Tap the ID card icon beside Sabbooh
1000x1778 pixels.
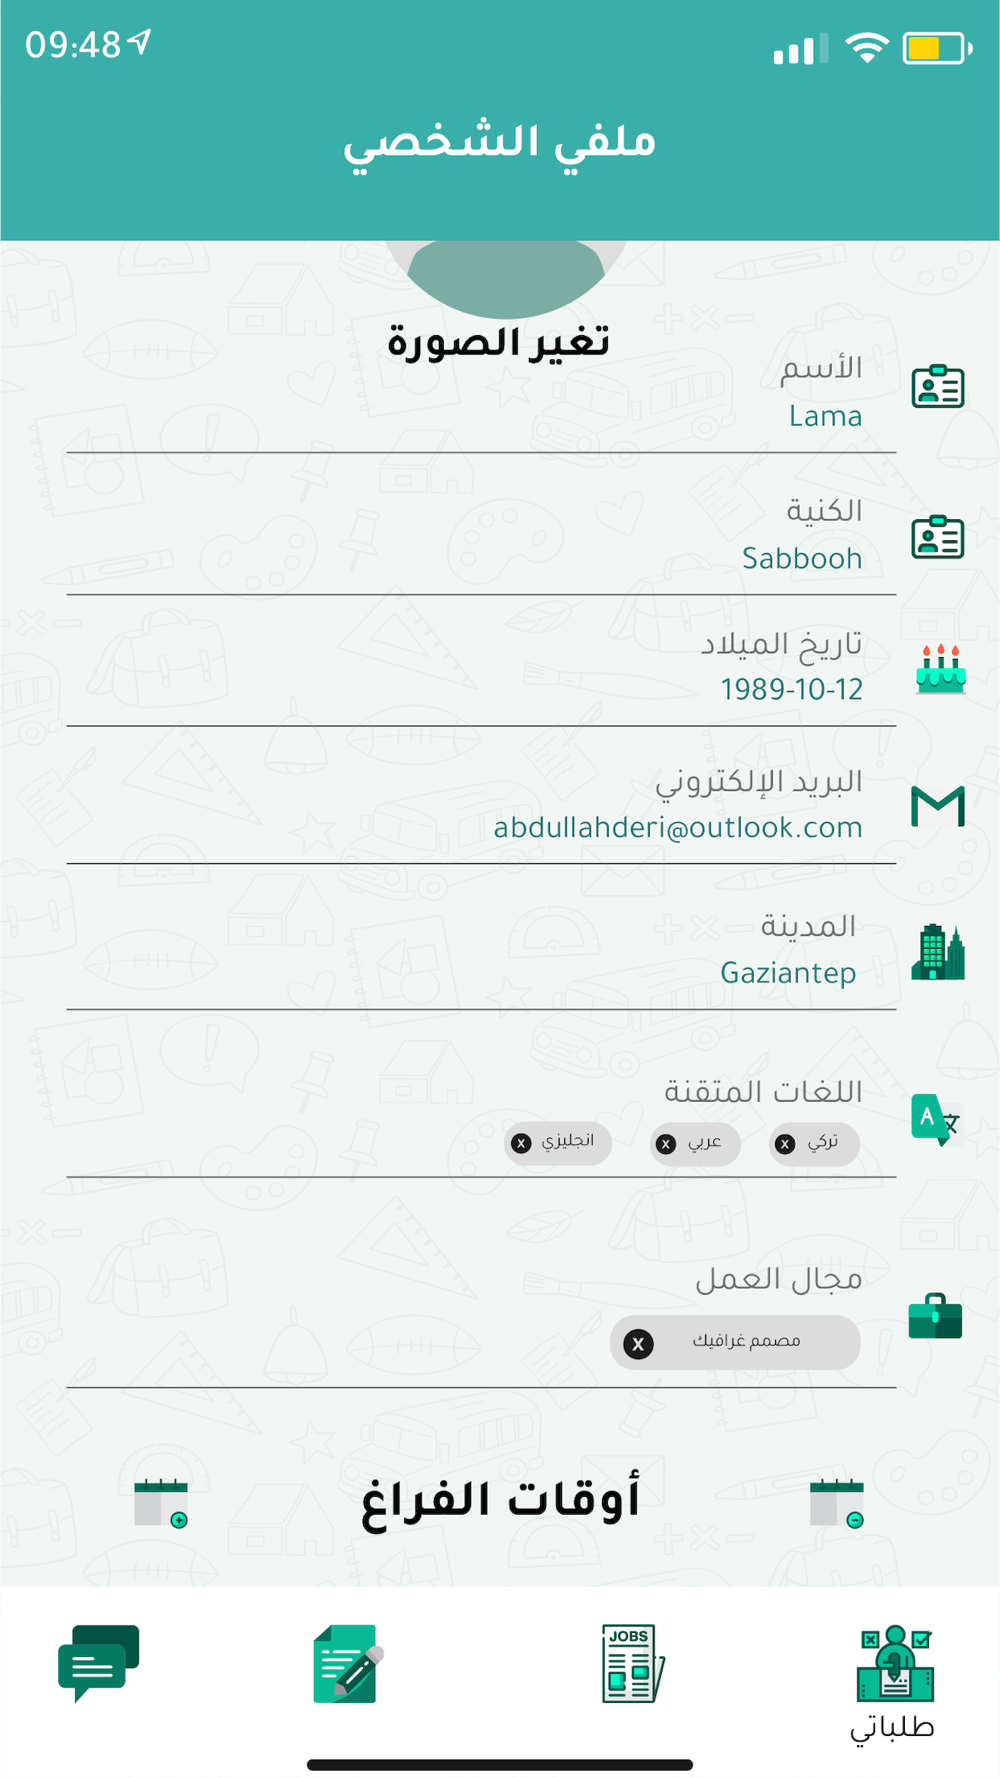click(x=938, y=537)
